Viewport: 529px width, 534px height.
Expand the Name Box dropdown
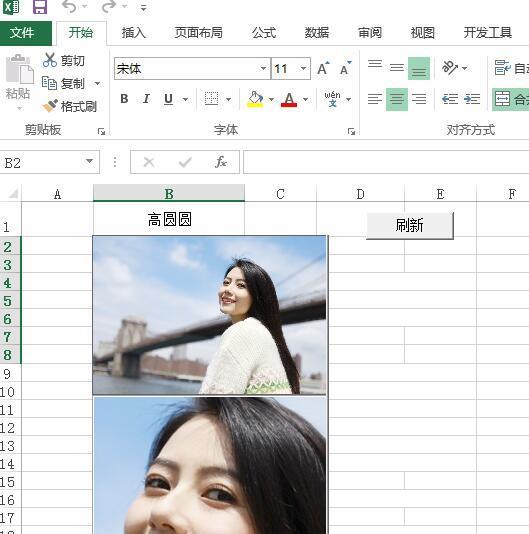(90, 161)
